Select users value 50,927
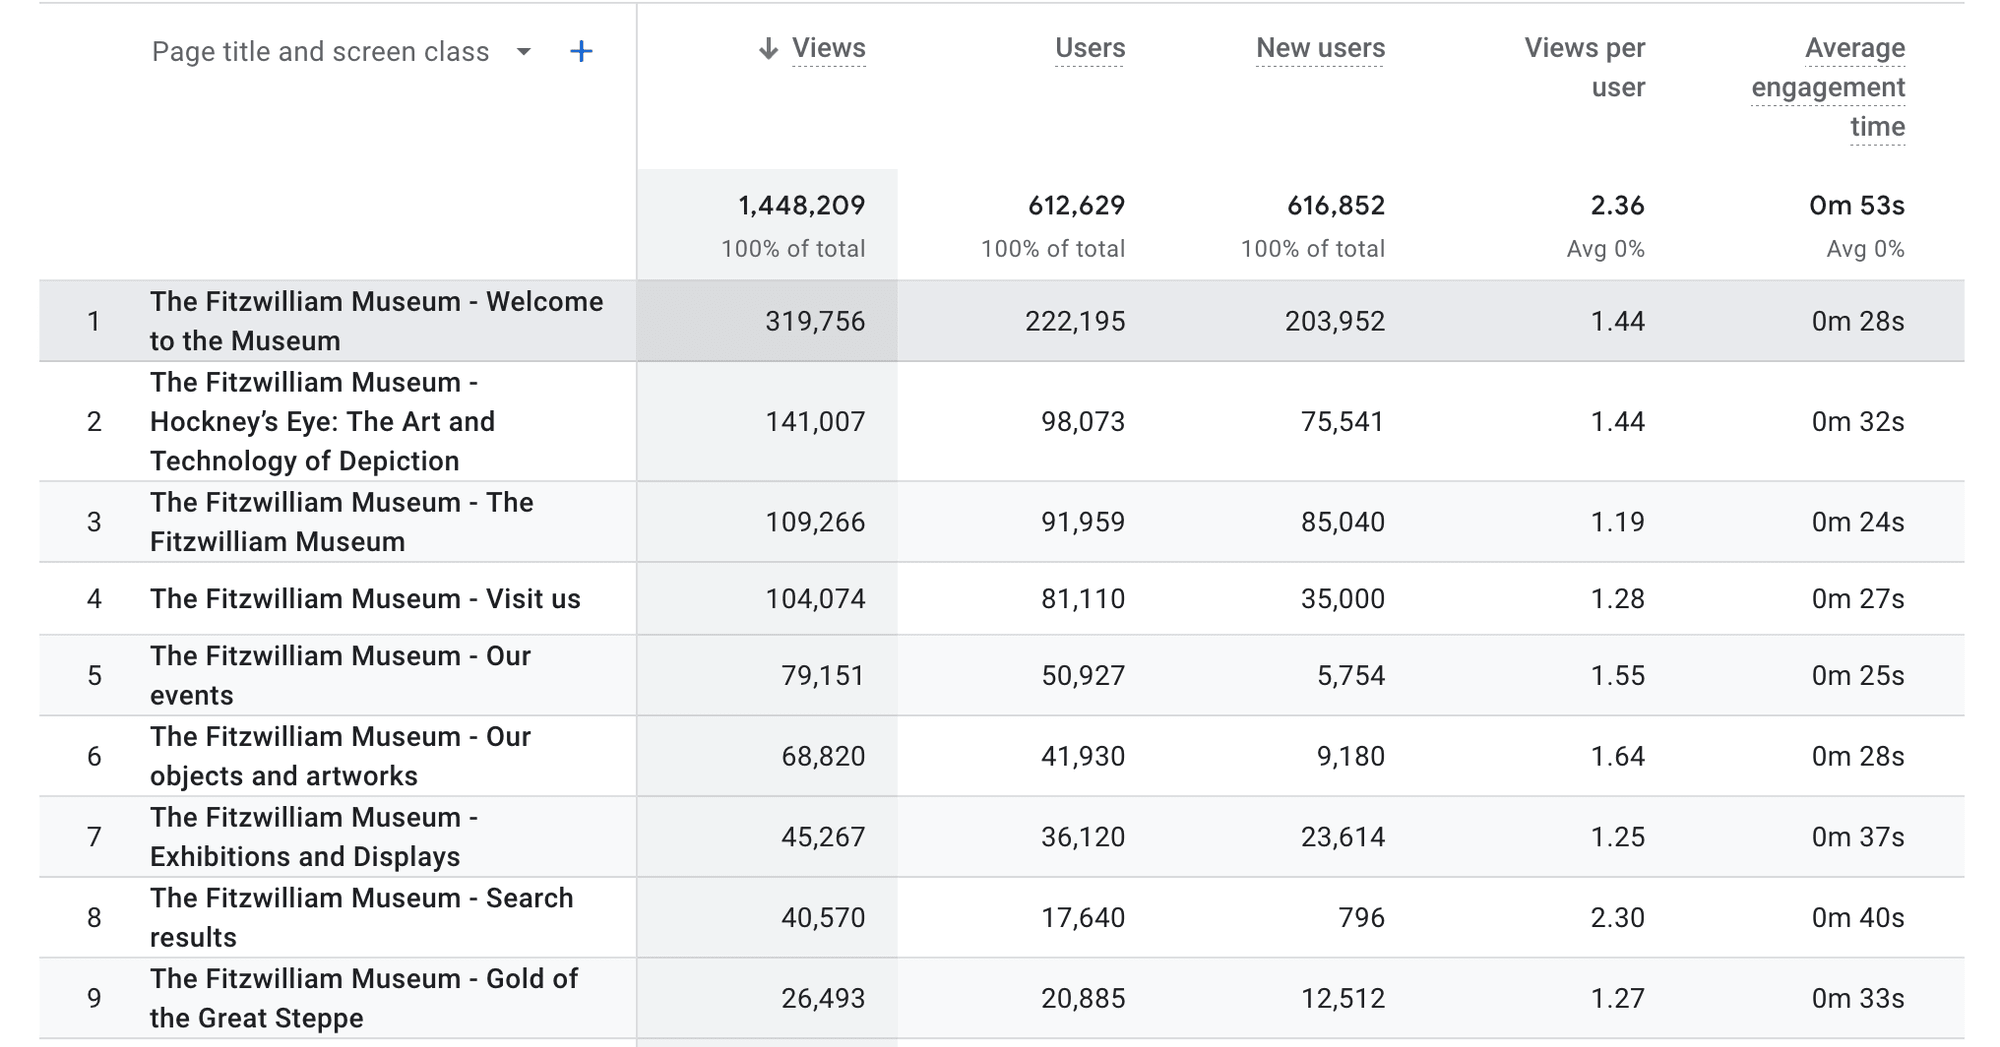This screenshot has height=1047, width=2000. click(1083, 675)
